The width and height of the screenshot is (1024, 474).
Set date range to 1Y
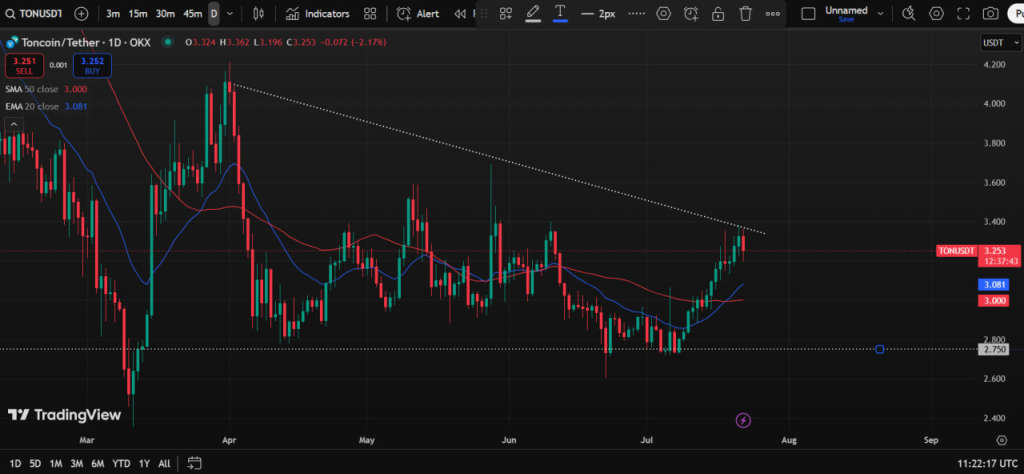tap(144, 464)
